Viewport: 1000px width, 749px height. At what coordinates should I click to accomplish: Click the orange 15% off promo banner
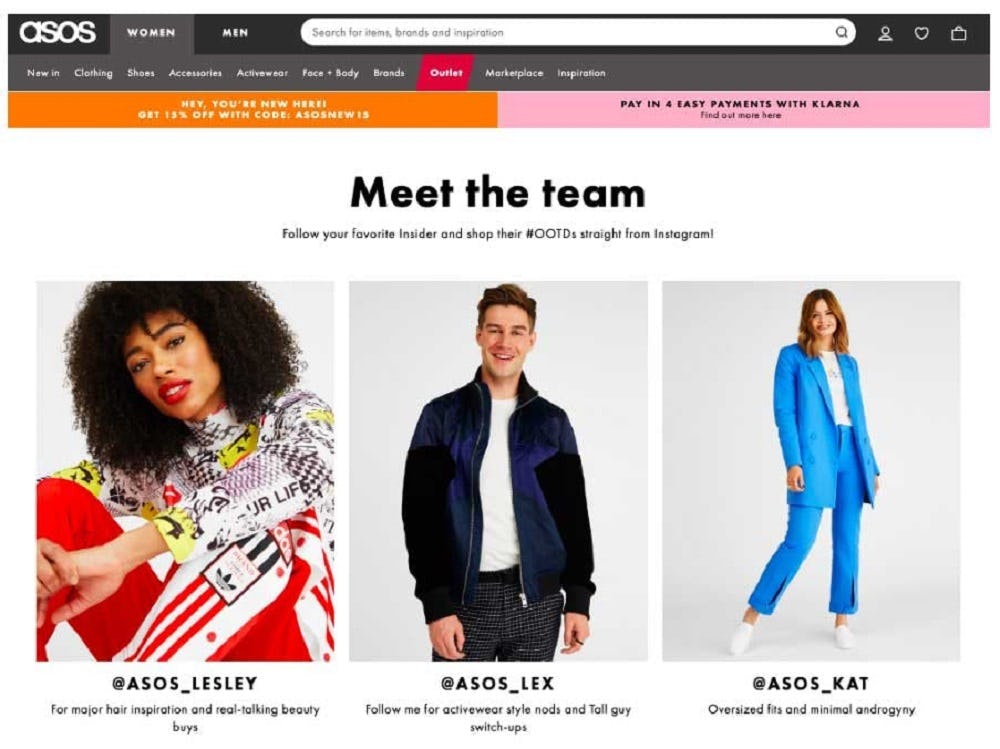(253, 110)
